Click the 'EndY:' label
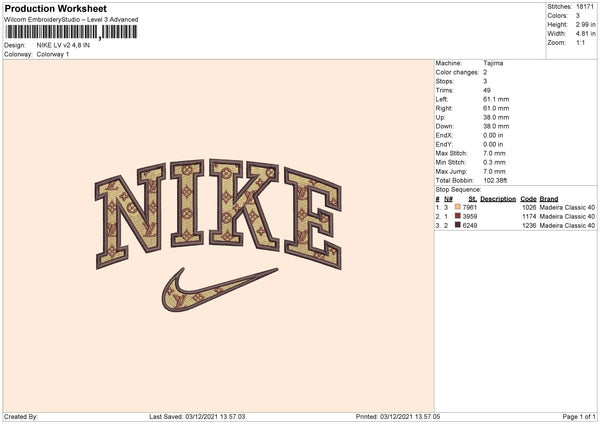The image size is (600, 424). point(444,144)
